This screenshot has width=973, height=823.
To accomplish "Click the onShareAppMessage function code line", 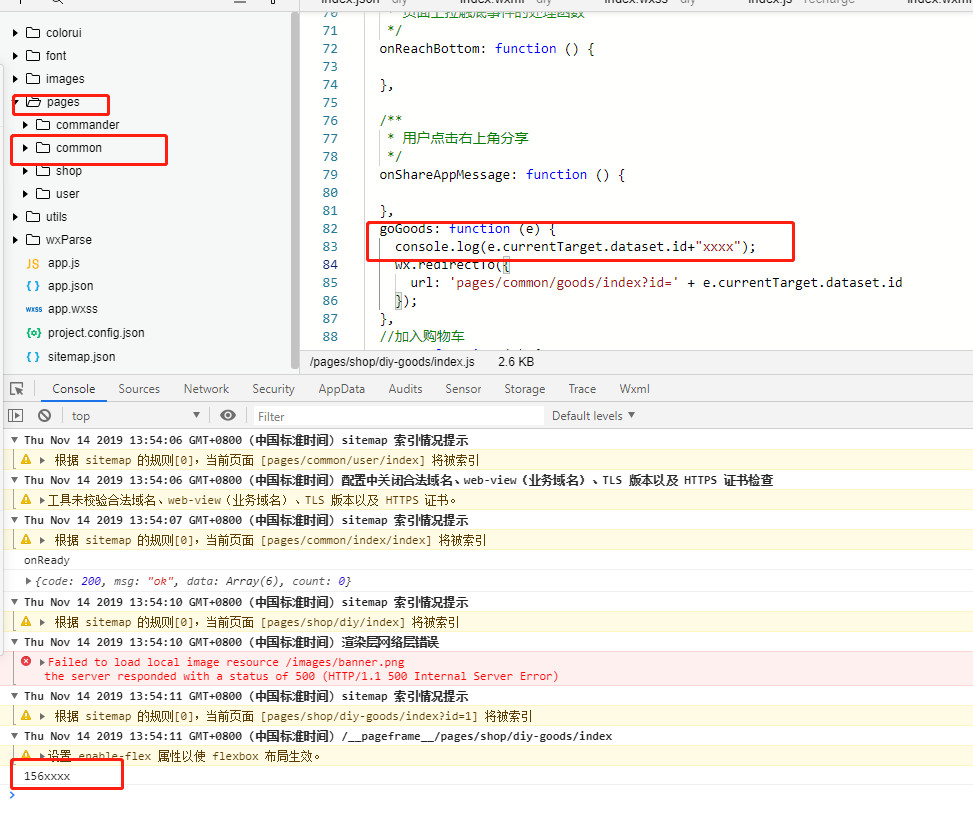I will click(x=502, y=174).
